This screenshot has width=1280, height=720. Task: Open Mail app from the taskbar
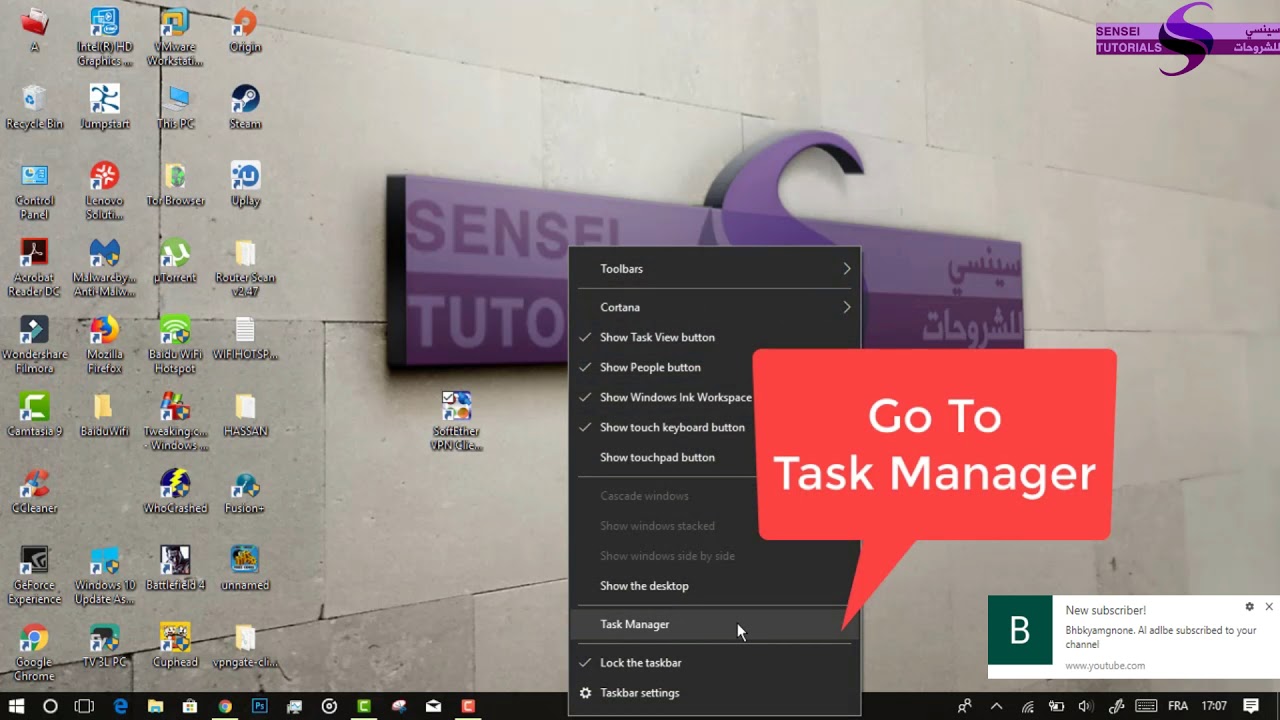point(433,706)
